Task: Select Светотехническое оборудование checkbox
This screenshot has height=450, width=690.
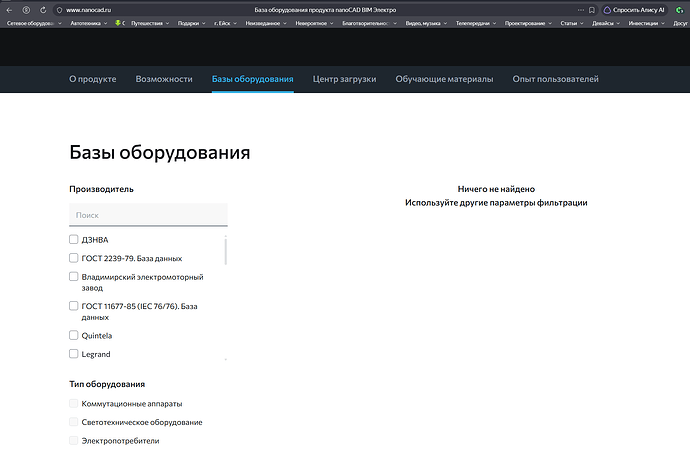Action: click(73, 422)
